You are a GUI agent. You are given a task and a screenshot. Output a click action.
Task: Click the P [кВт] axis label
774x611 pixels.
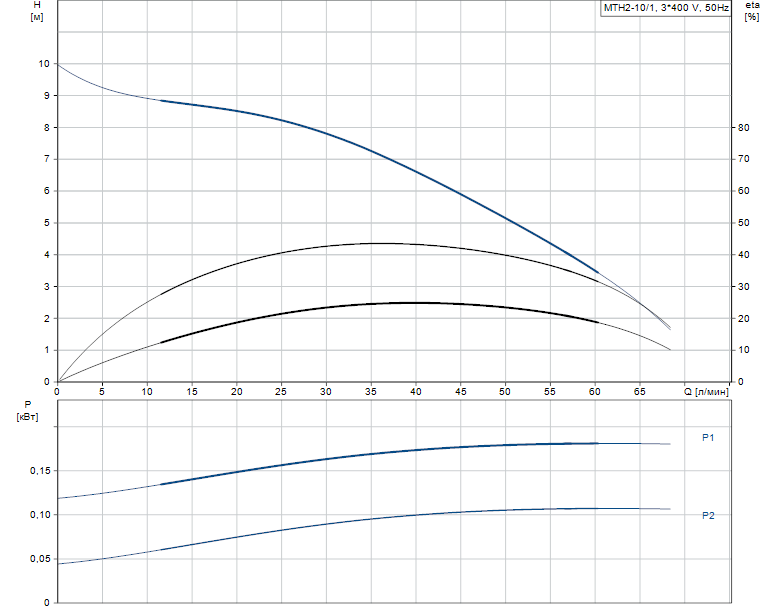coord(27,411)
